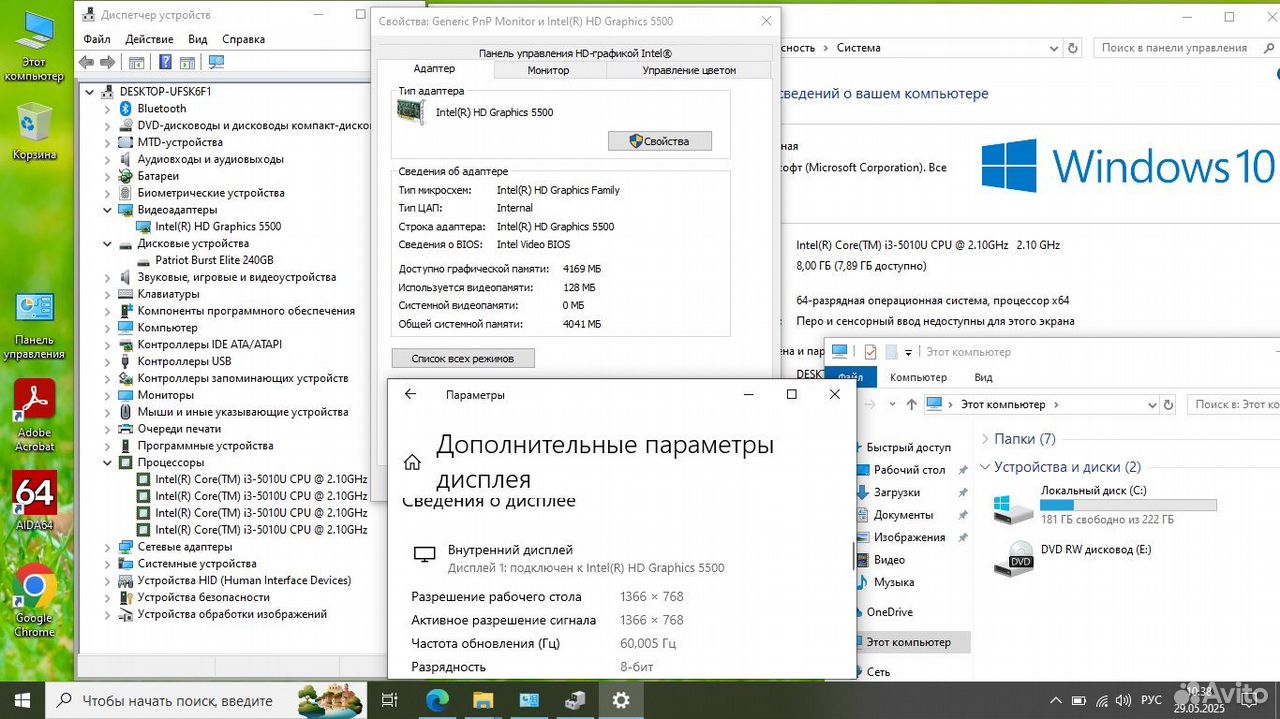Screen dimensions: 1280x719
Task: Go back with the Параметры arrow
Action: (410, 395)
